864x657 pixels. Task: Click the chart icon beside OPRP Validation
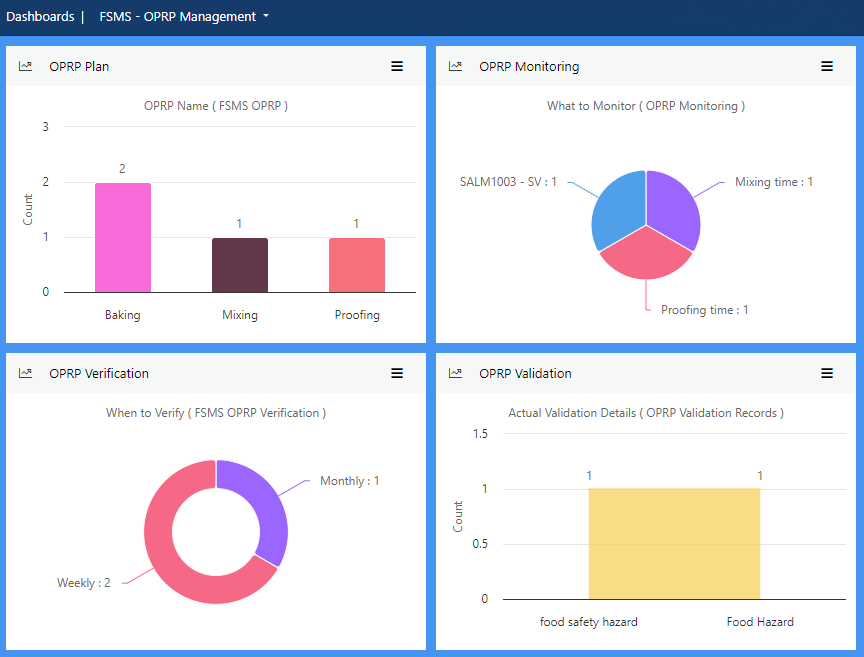pyautogui.click(x=455, y=373)
